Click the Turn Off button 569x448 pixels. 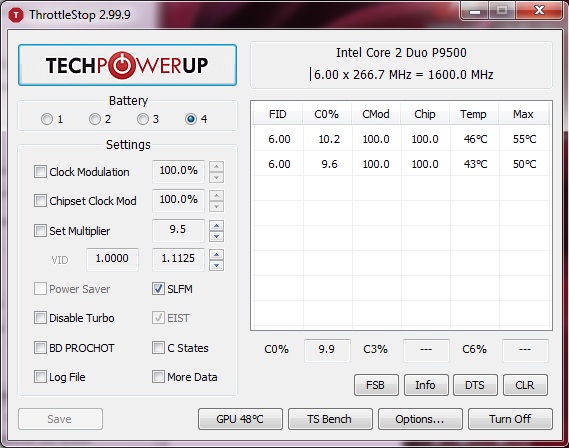[510, 419]
